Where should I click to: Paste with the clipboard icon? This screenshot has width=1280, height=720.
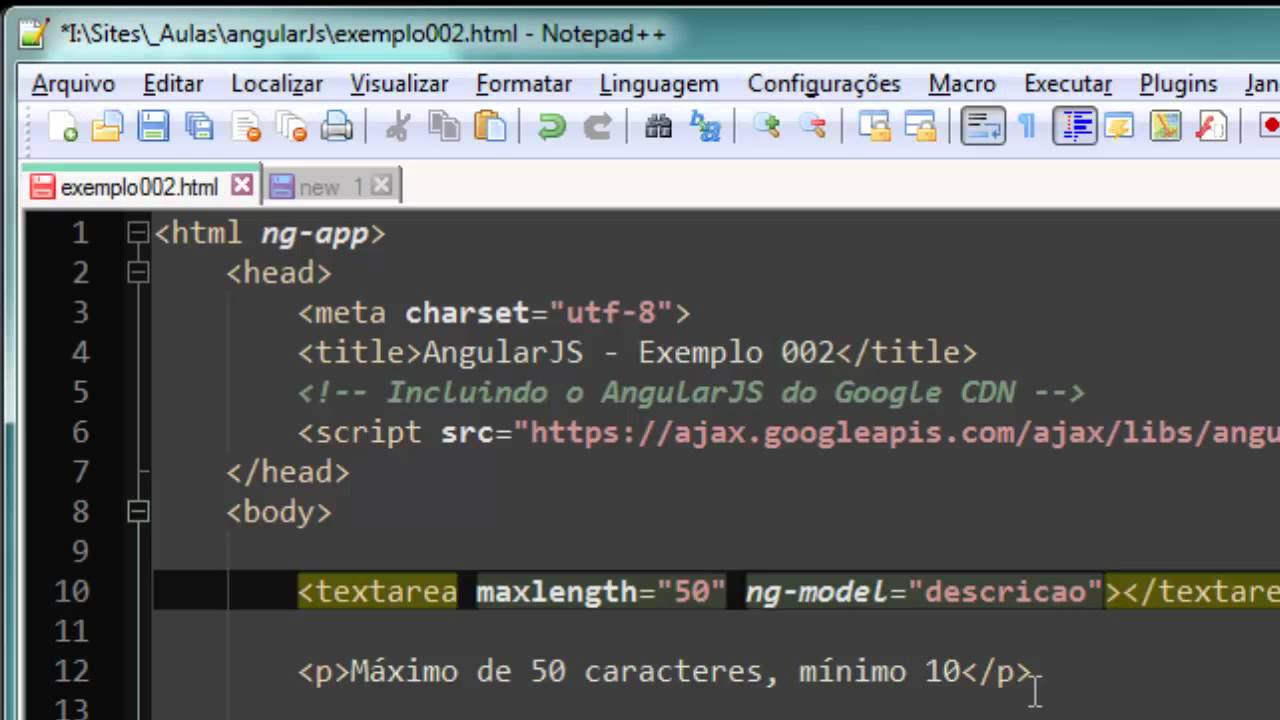[x=490, y=127]
